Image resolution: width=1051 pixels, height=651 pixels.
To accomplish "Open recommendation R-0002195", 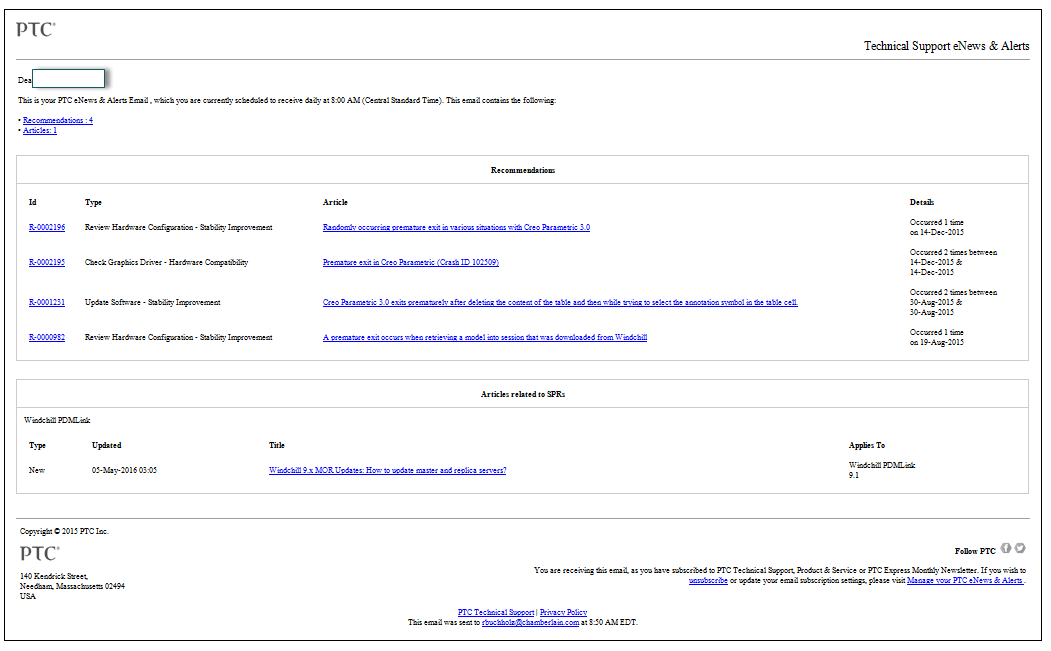I will click(47, 262).
